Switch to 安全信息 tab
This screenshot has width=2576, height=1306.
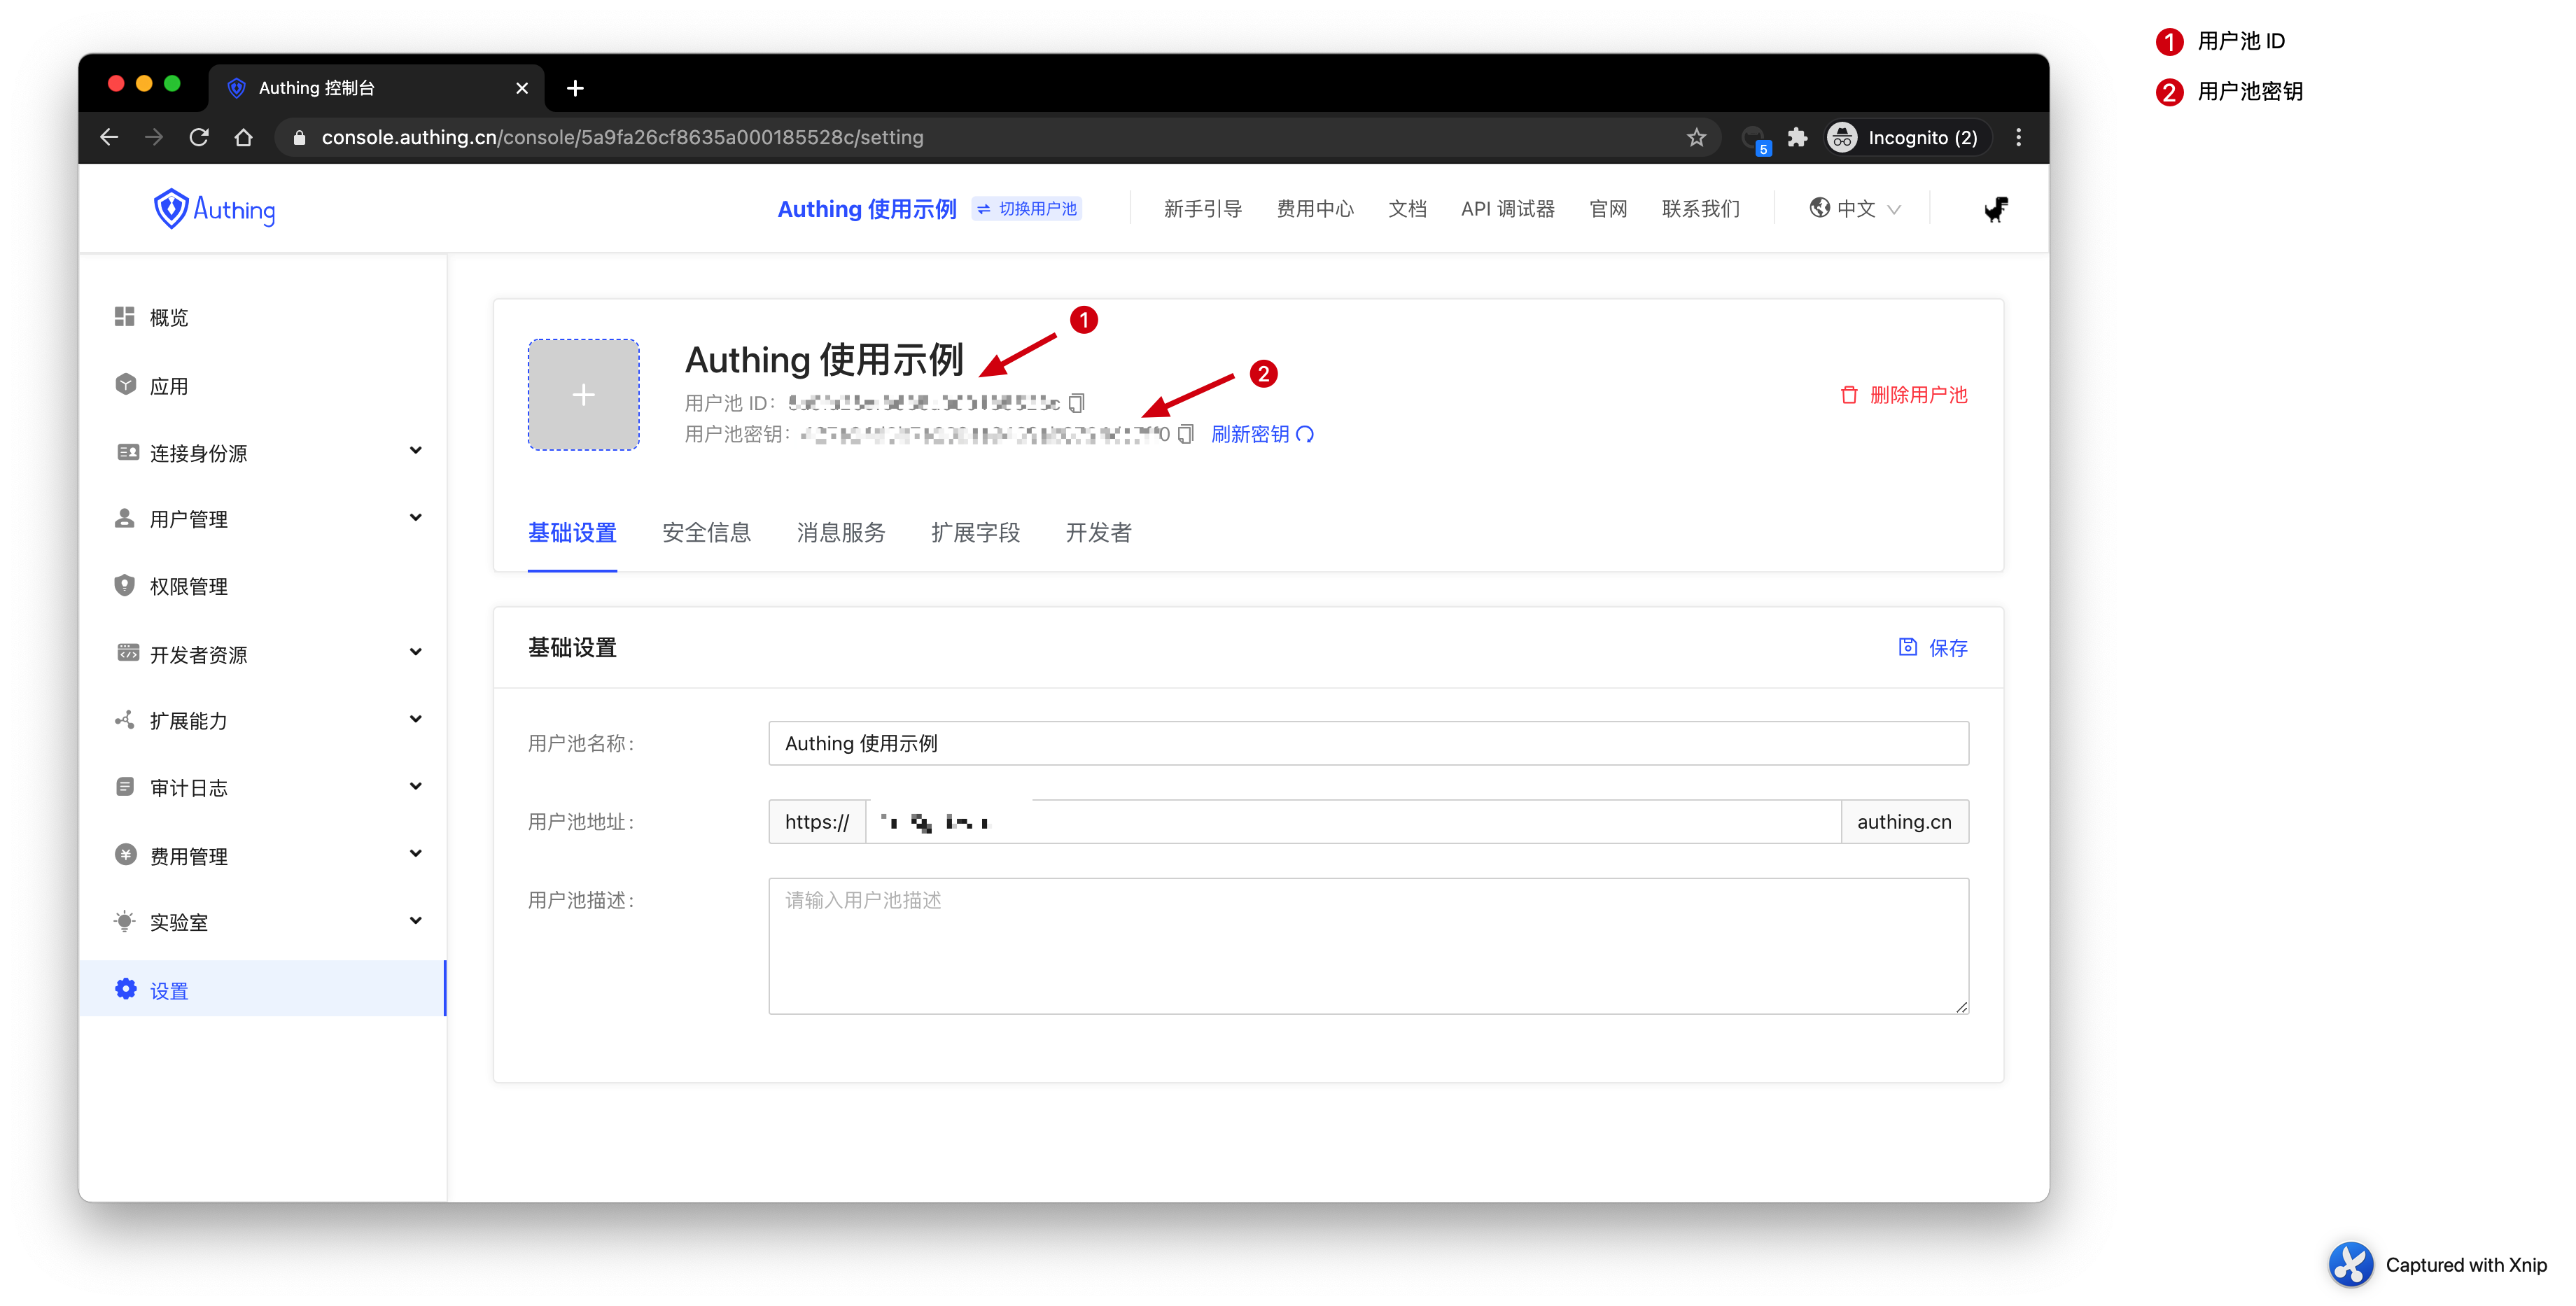click(x=706, y=533)
